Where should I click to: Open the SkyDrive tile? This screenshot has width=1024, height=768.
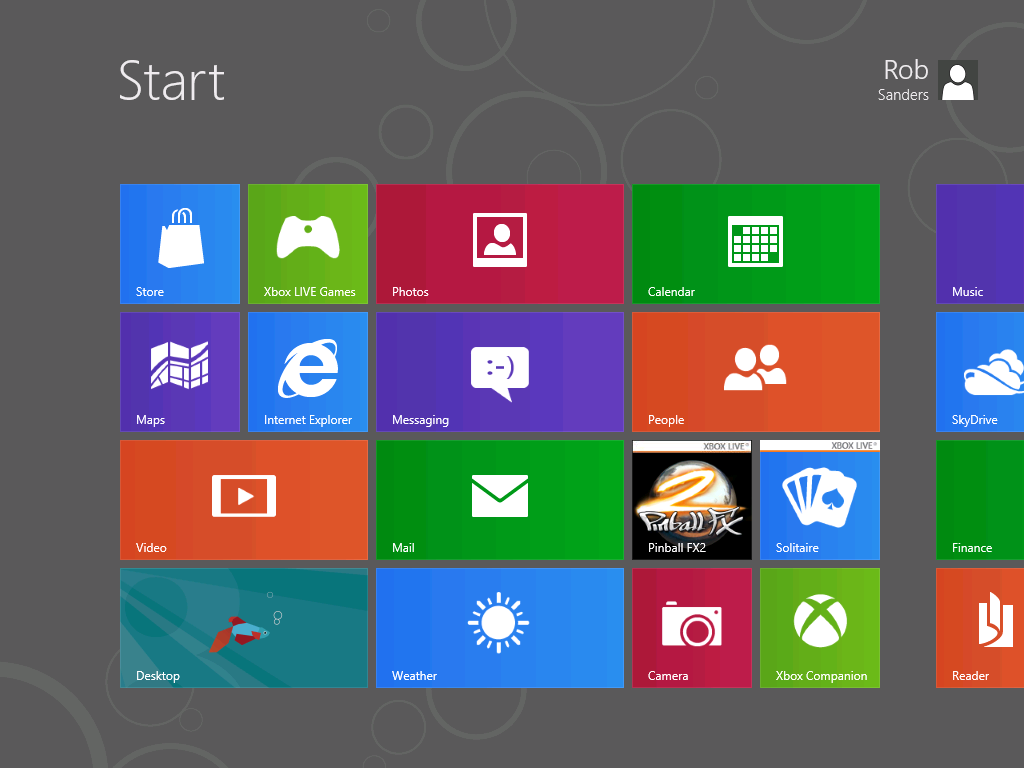click(x=980, y=371)
